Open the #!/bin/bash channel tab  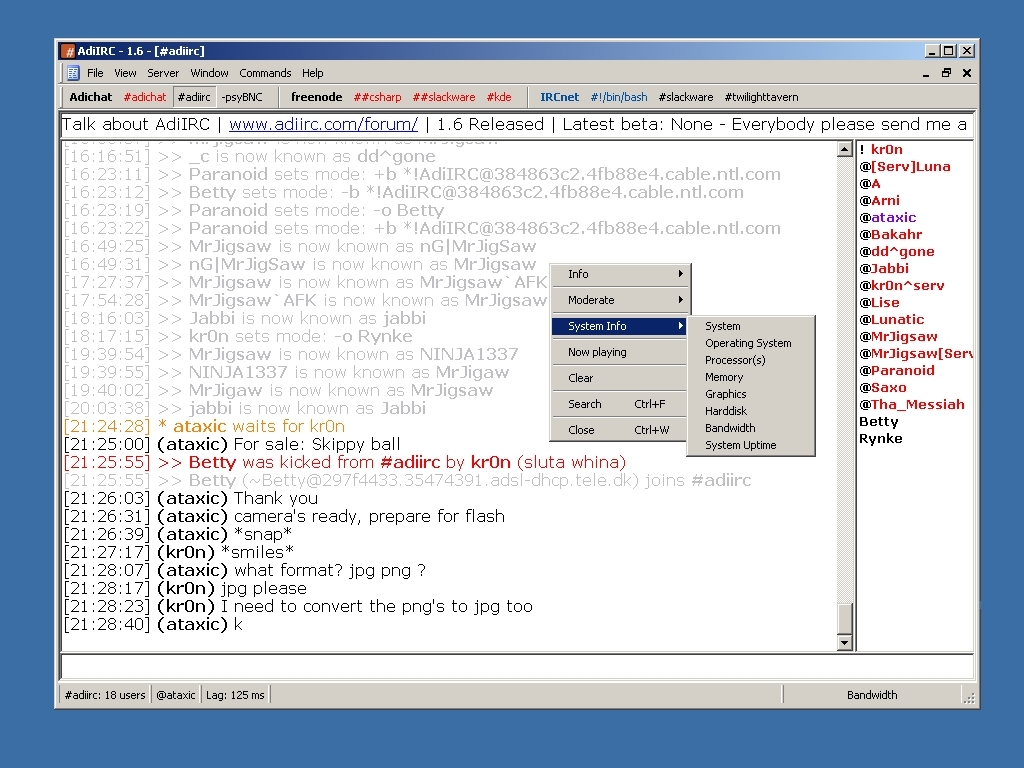pos(619,97)
